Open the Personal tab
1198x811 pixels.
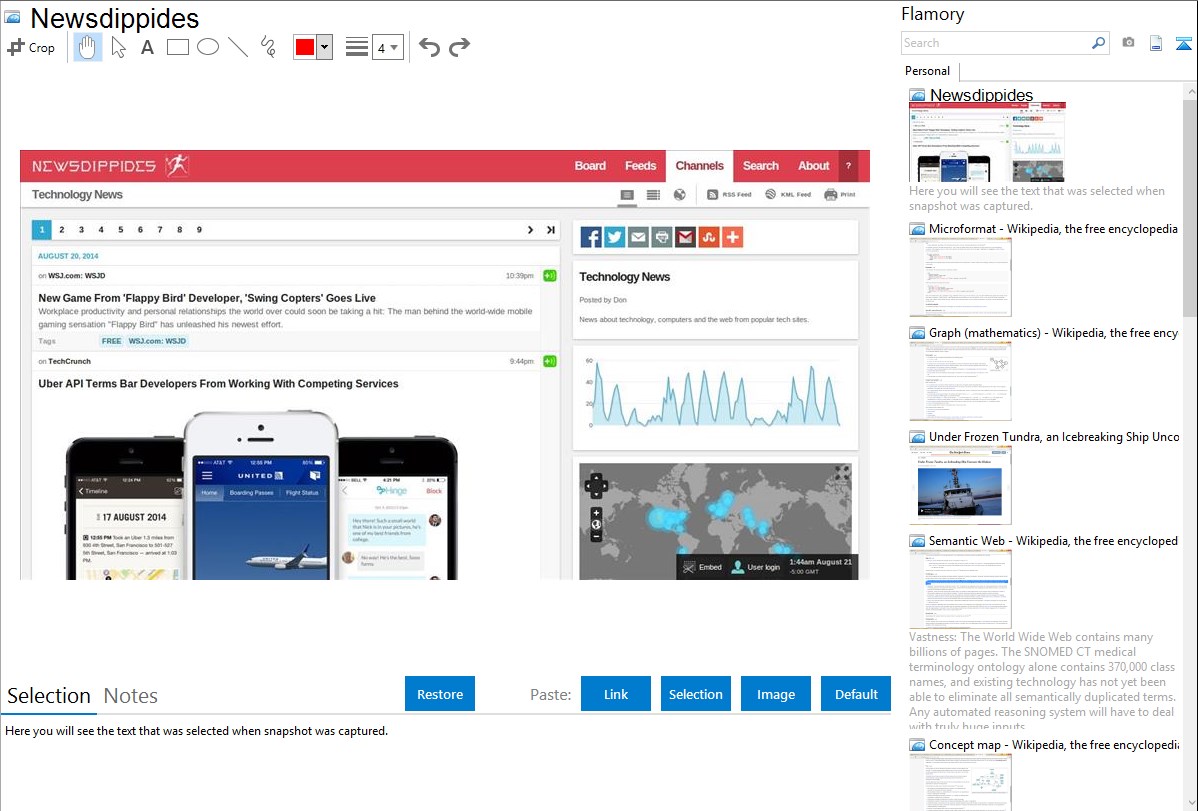coord(928,70)
